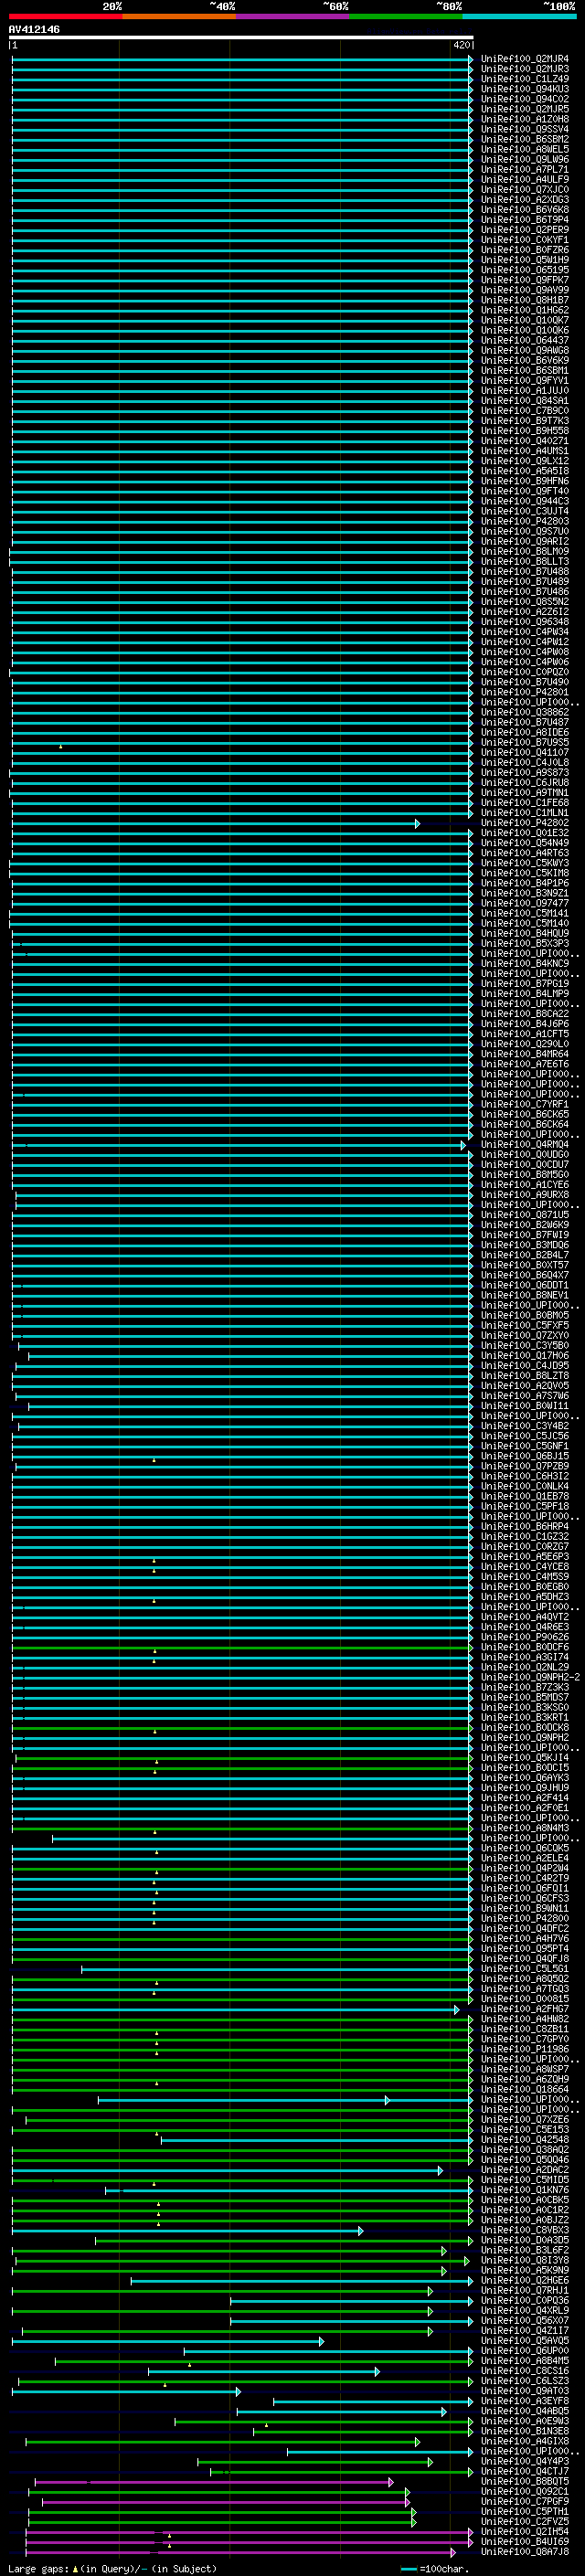Open hit UniRef100_Q2MJR4

[525, 59]
